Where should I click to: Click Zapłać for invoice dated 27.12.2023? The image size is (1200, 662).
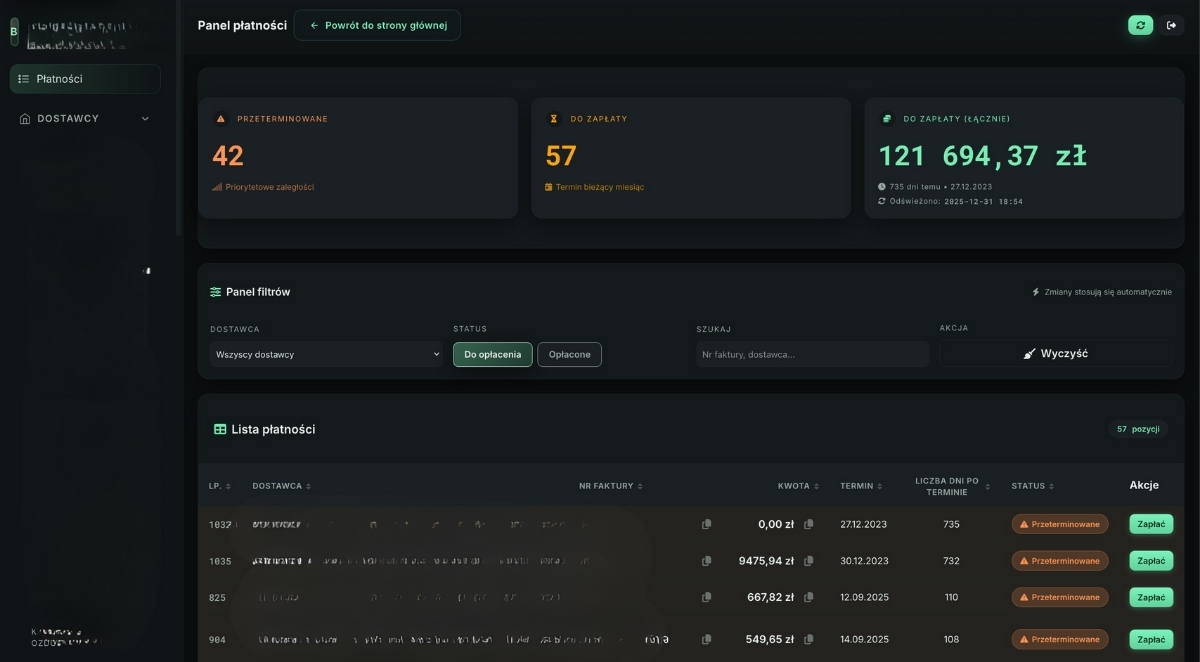[1151, 524]
